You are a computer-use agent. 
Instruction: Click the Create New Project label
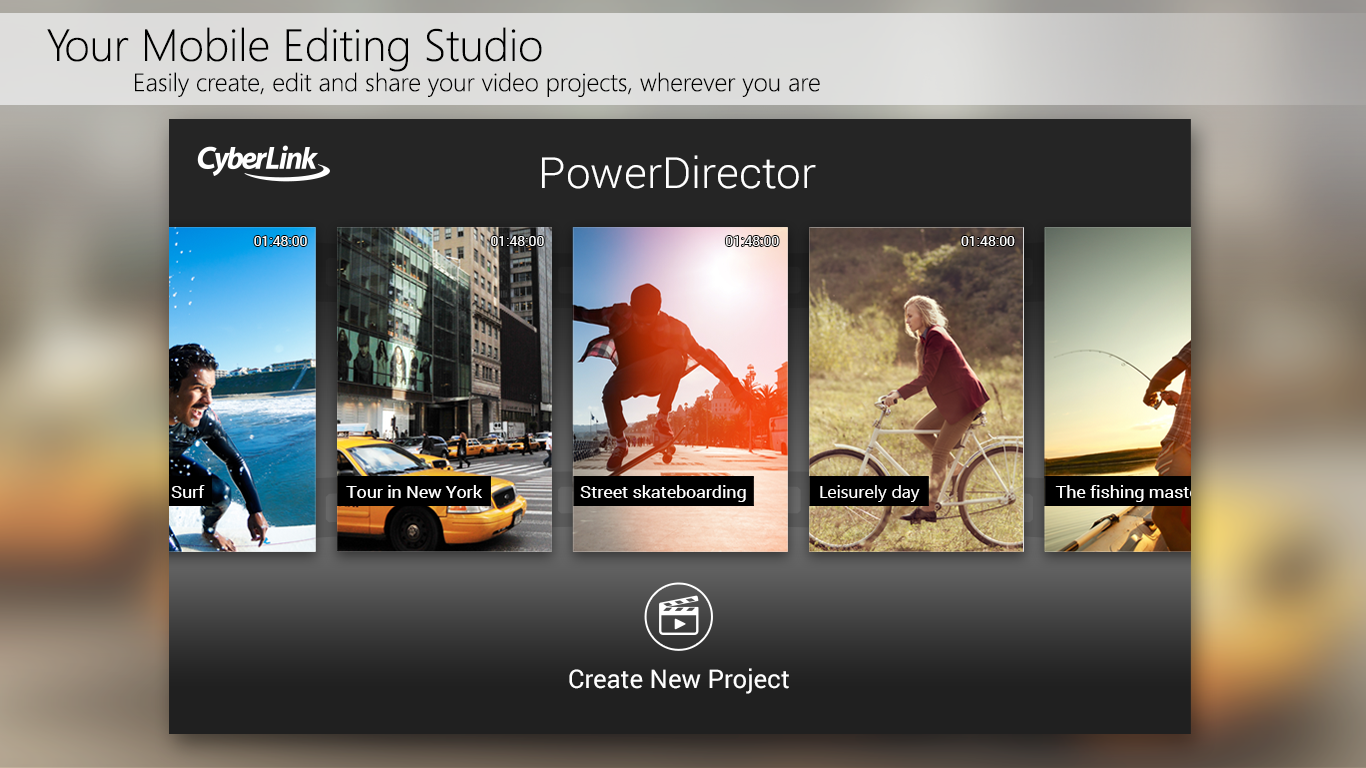pos(679,679)
